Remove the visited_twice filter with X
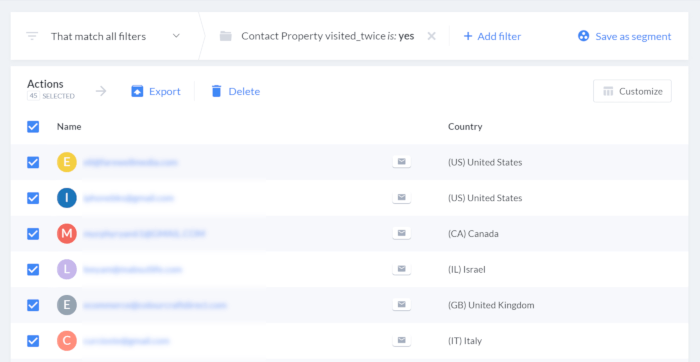This screenshot has width=700, height=362. pos(431,36)
